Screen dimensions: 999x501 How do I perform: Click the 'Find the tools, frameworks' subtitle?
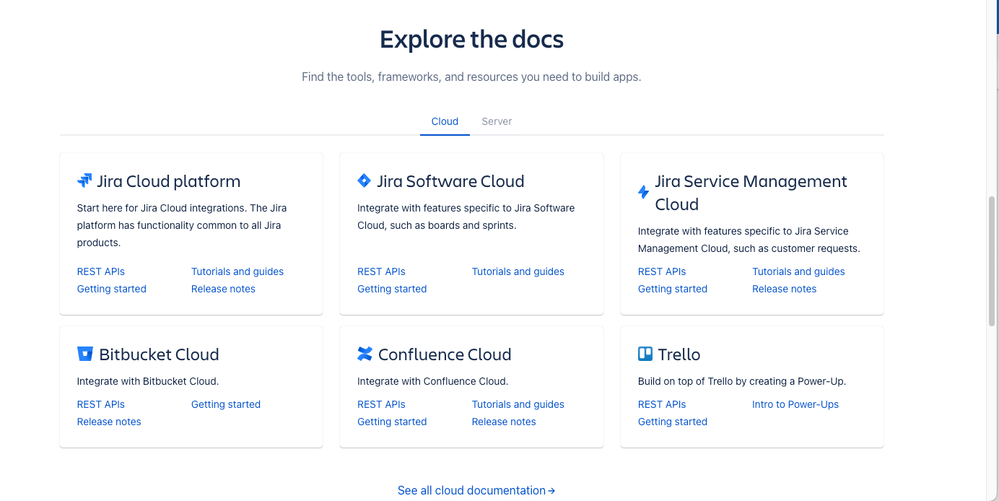pos(471,77)
